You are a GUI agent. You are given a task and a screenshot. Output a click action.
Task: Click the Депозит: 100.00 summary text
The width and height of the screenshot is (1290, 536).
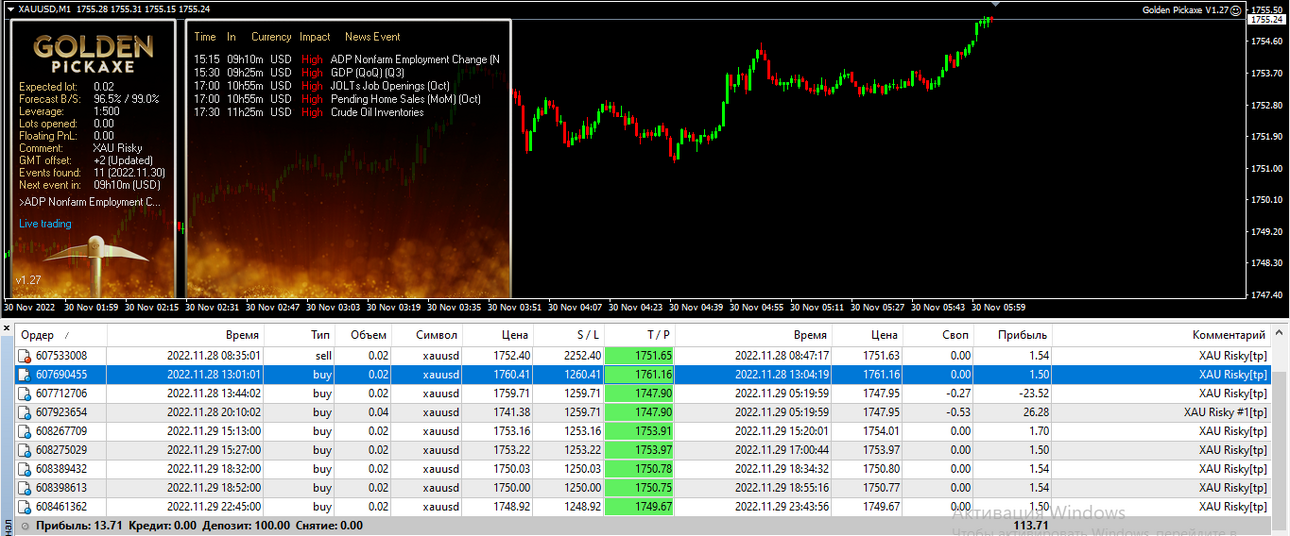(x=246, y=525)
